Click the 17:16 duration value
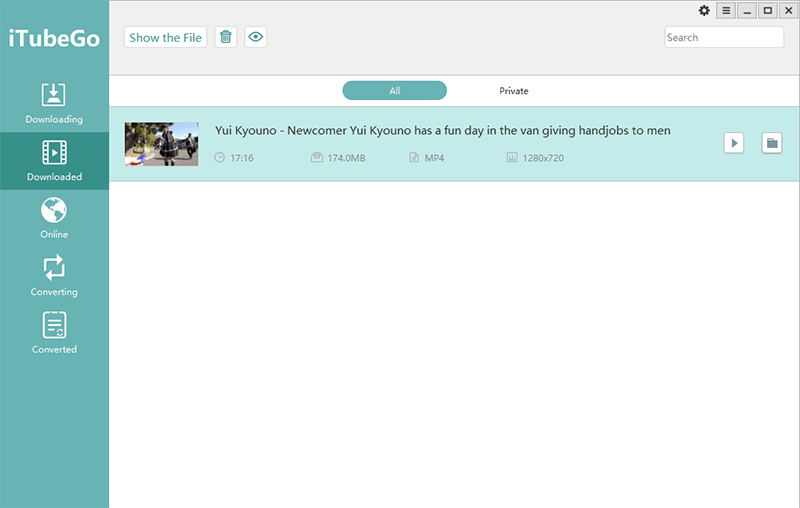 [241, 158]
